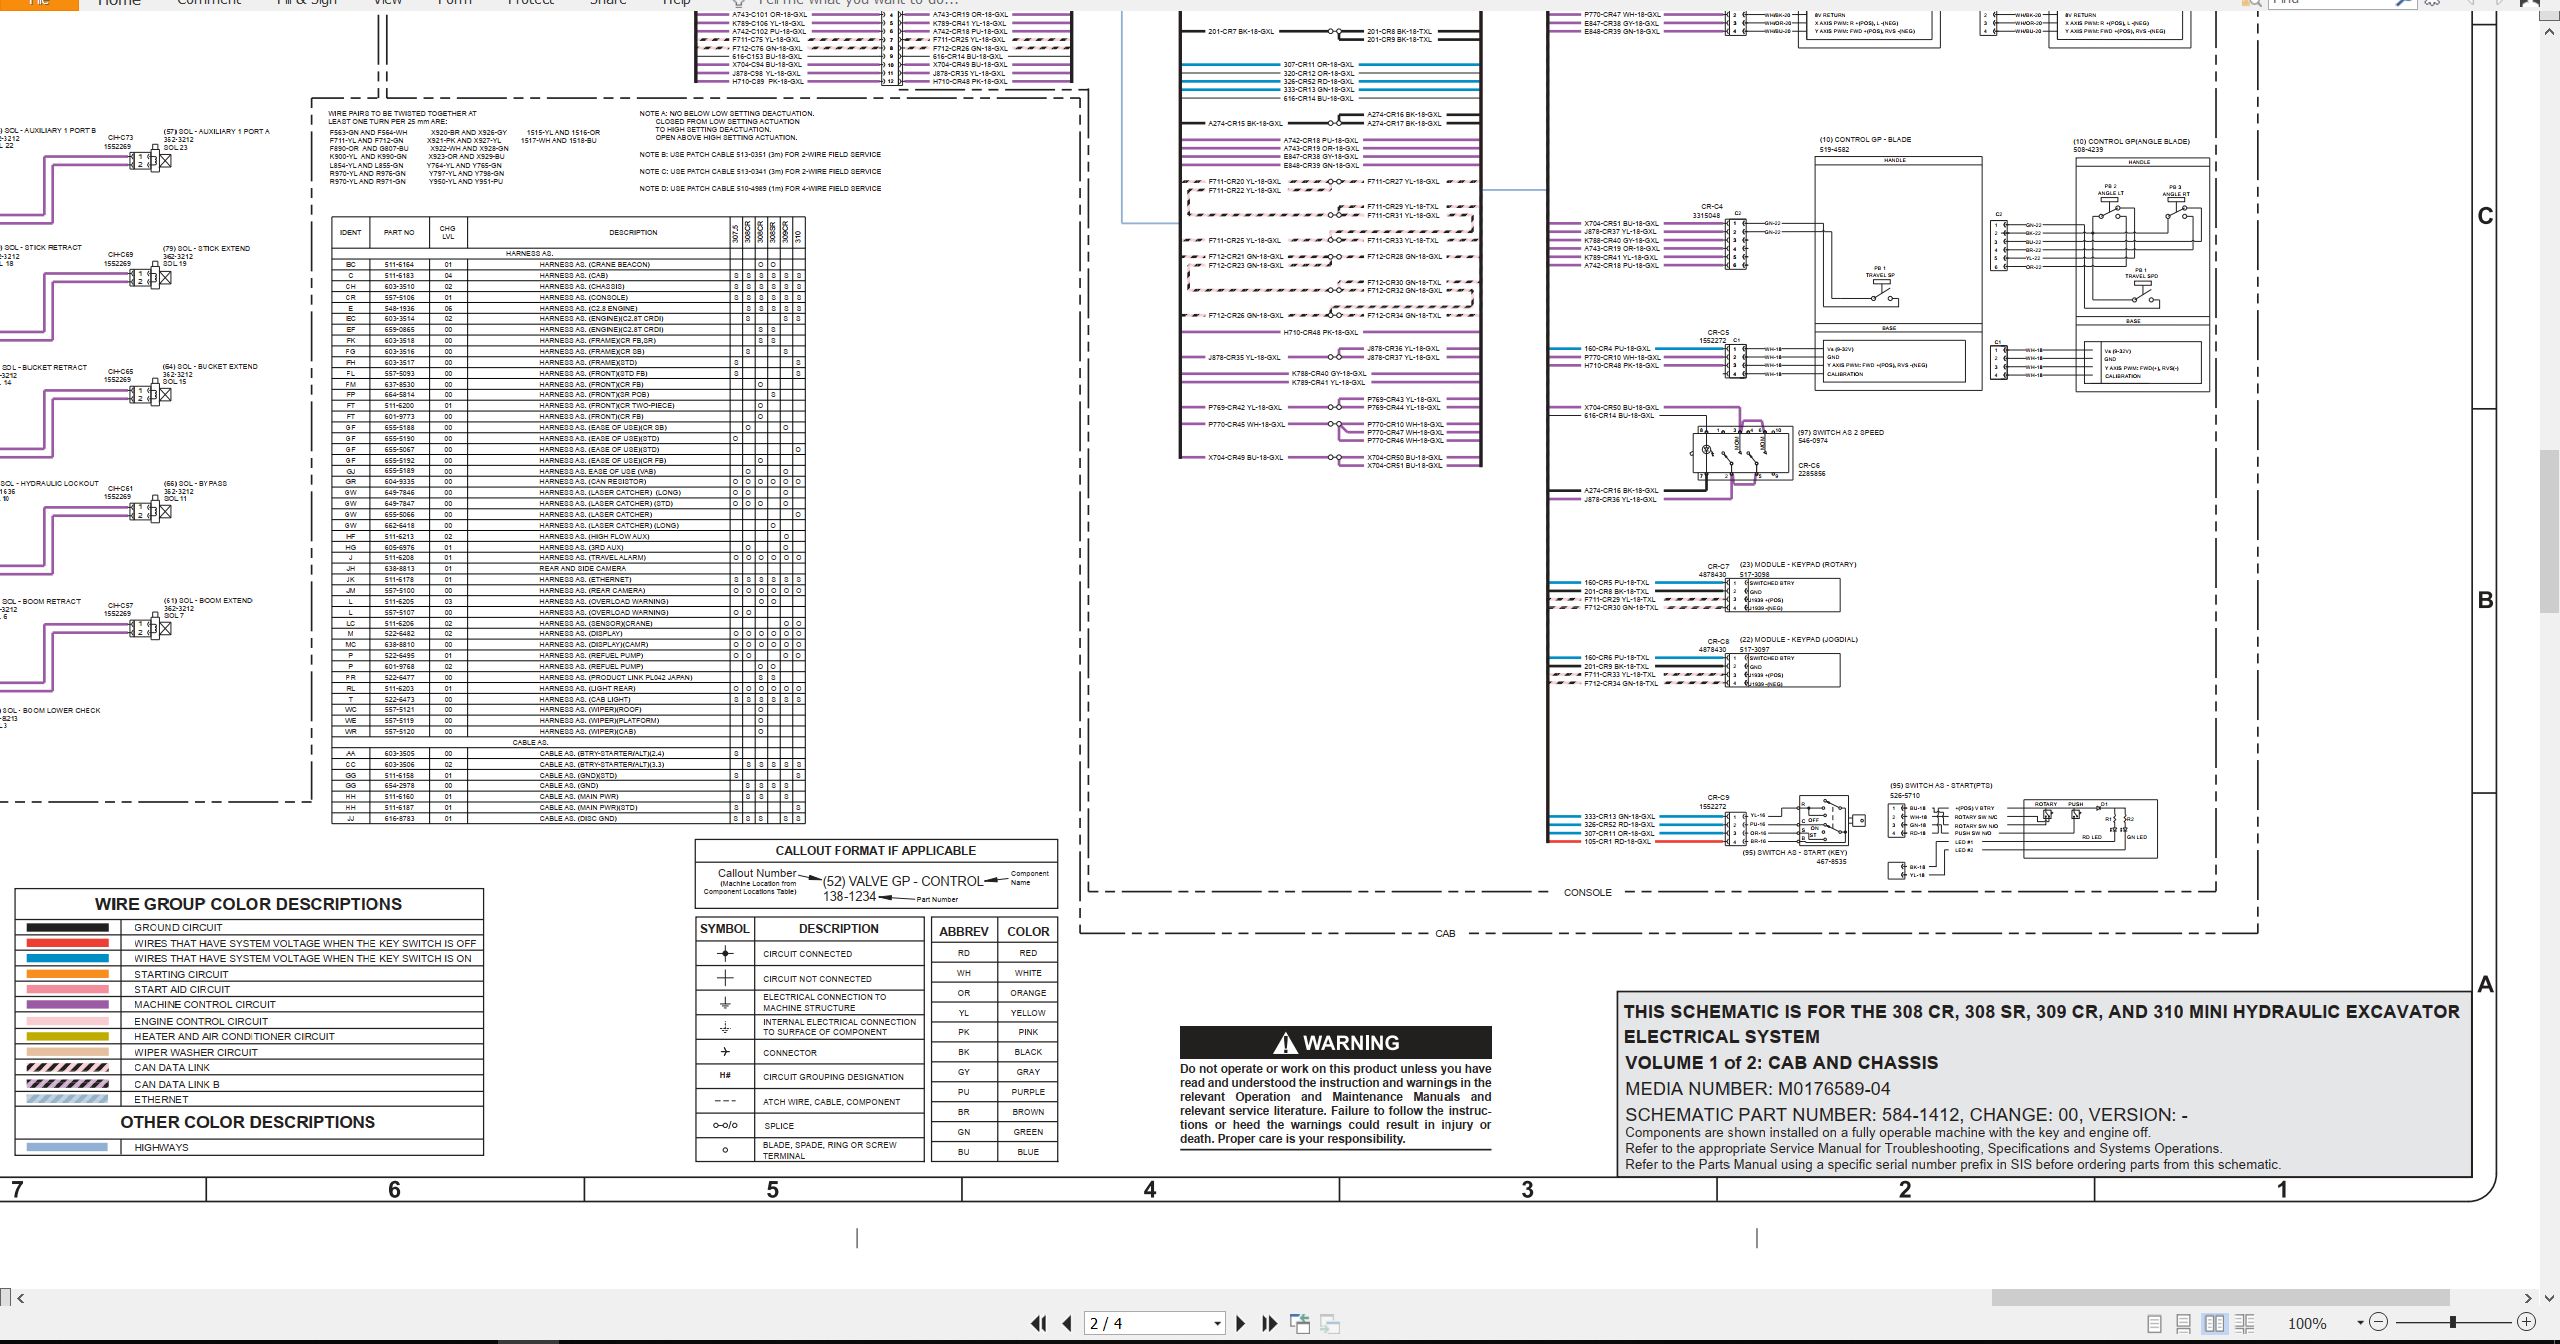Switch to single page view
Image resolution: width=2560 pixels, height=1344 pixels.
click(2155, 1323)
